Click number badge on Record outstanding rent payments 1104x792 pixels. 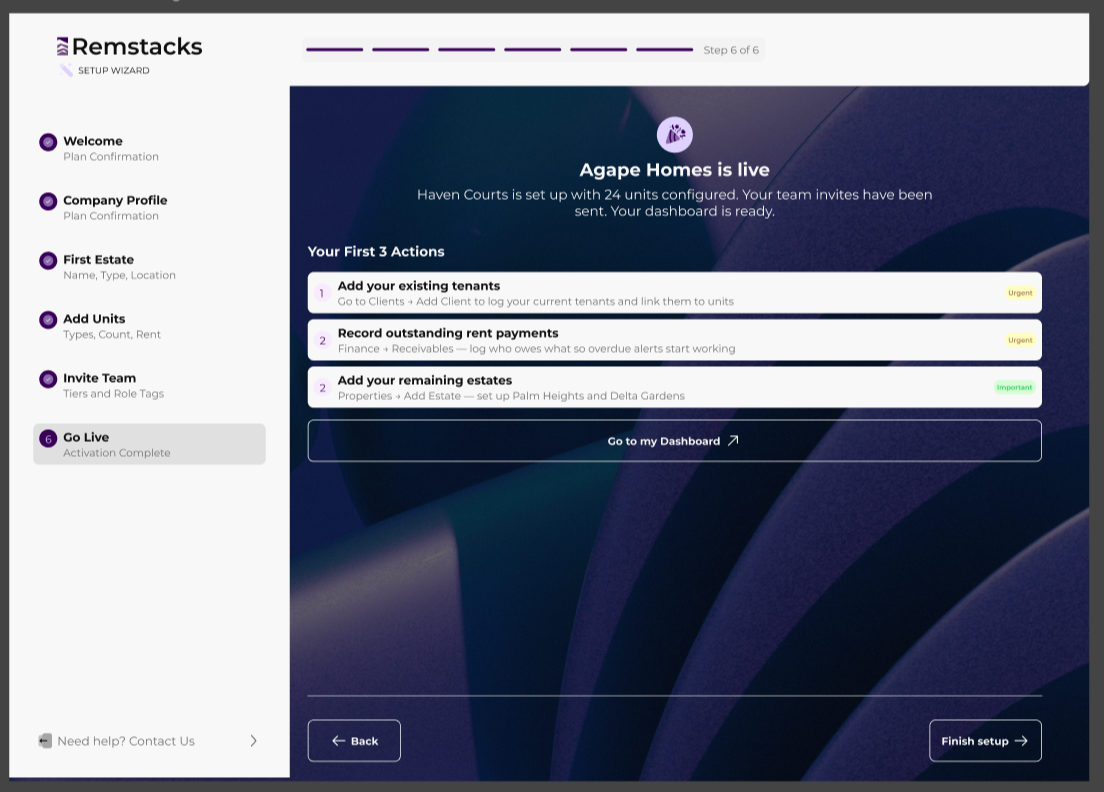coord(322,340)
